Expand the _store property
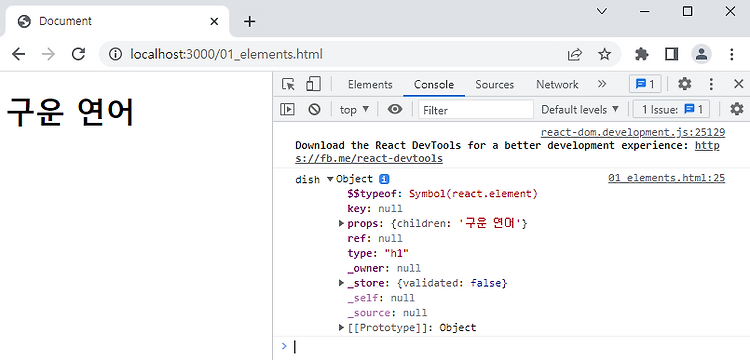 click(342, 283)
